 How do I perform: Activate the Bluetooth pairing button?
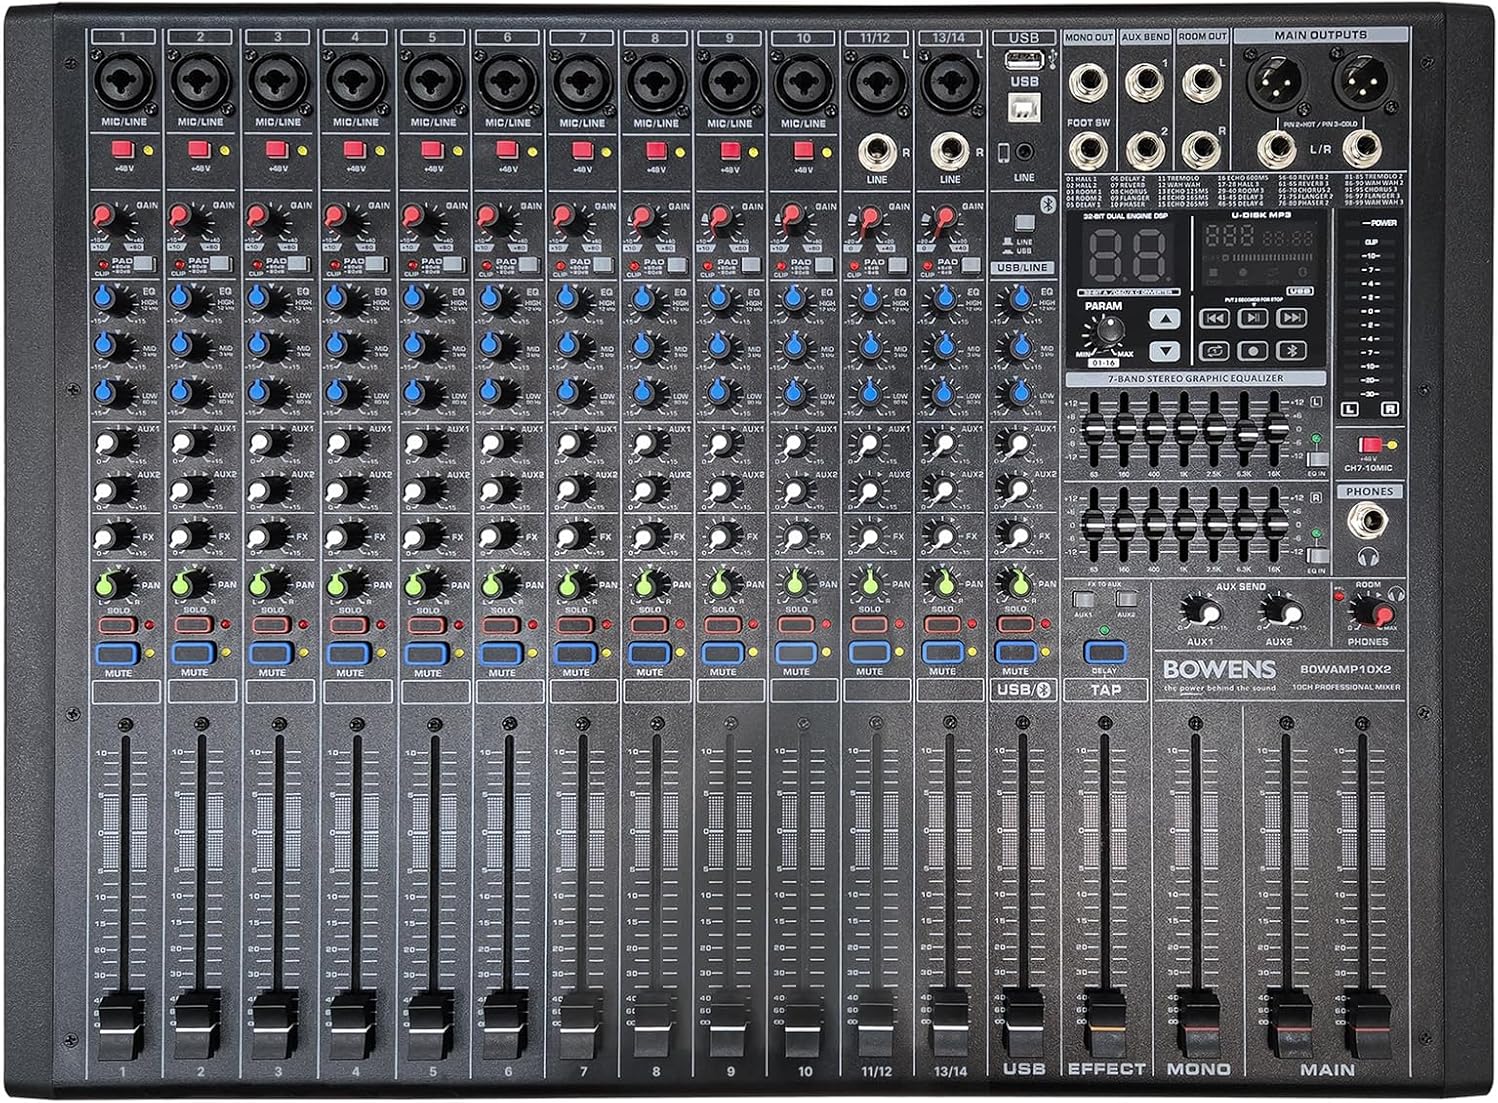pyautogui.click(x=1293, y=350)
